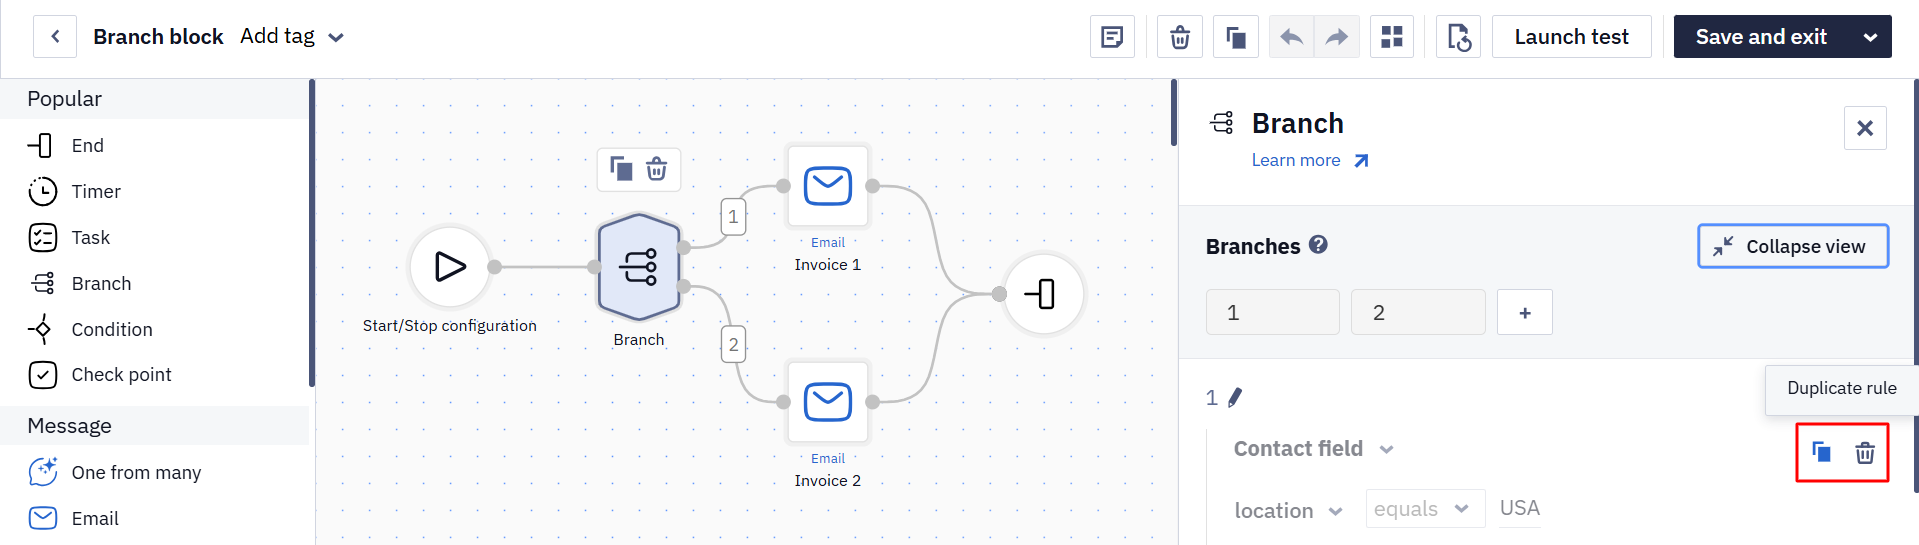The image size is (1919, 545).
Task: Expand the Contact field dropdown
Action: pos(1313,449)
